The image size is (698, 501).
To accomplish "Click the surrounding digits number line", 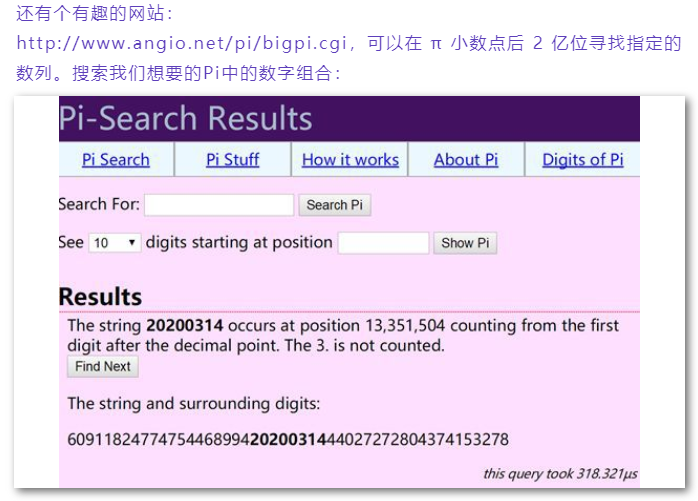I will tap(288, 440).
